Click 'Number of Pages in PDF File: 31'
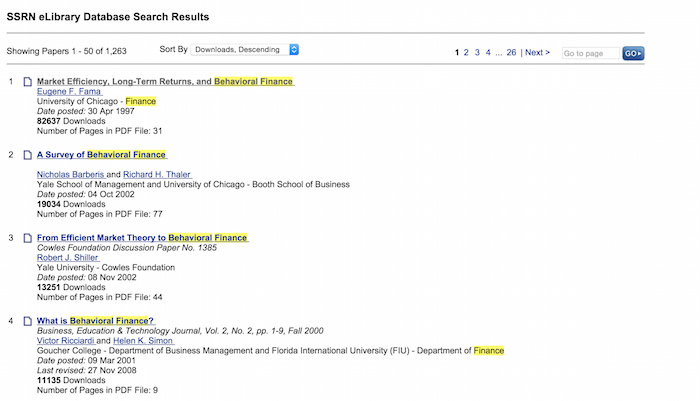700x401 pixels. pyautogui.click(x=100, y=131)
